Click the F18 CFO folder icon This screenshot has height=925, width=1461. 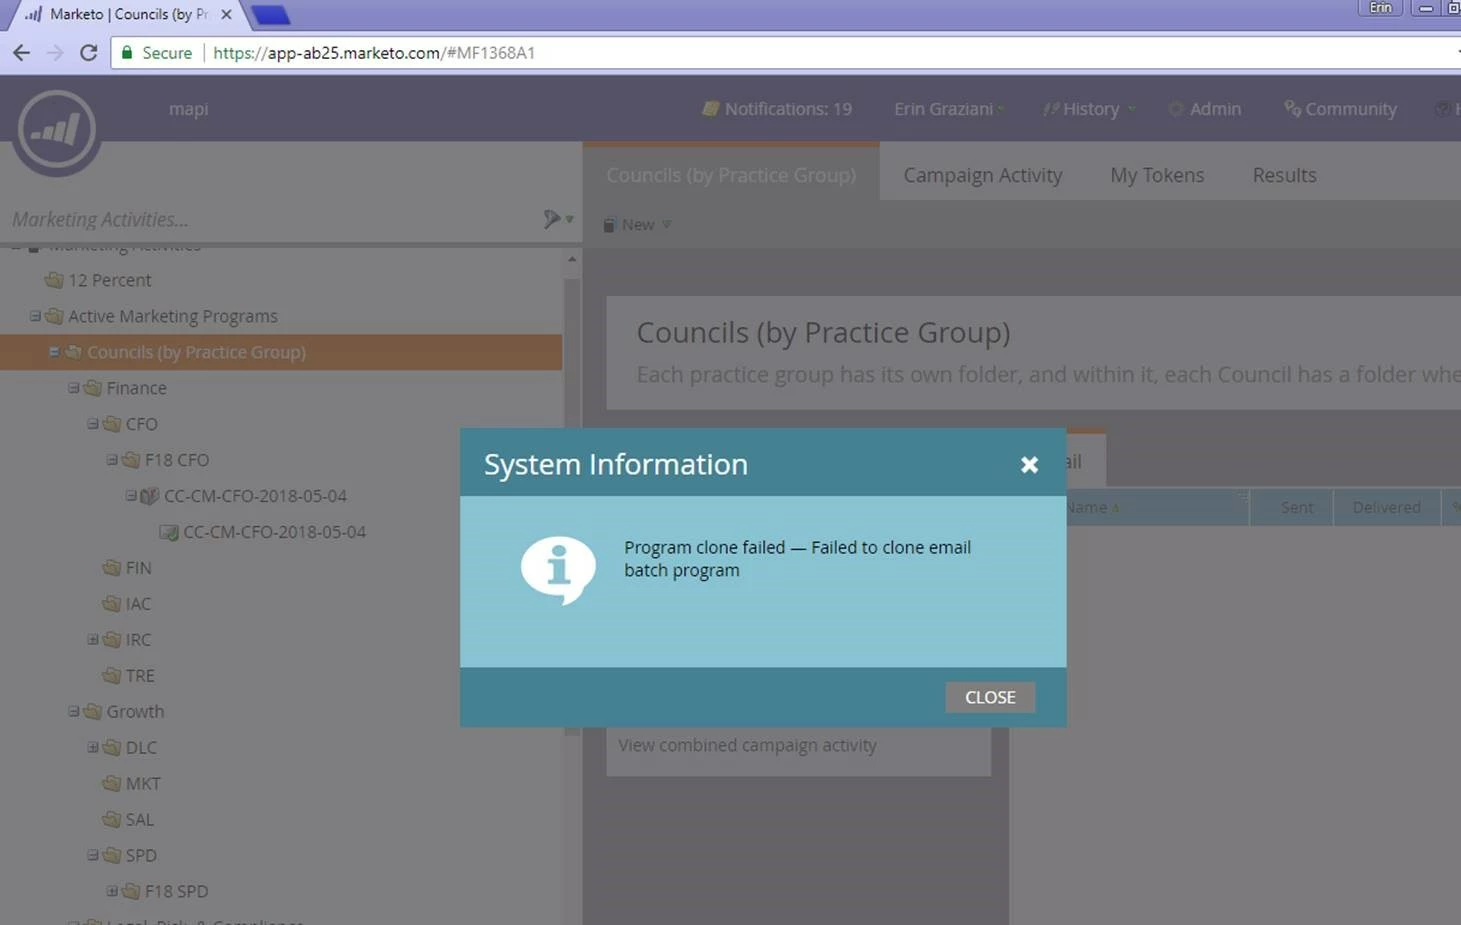130,460
